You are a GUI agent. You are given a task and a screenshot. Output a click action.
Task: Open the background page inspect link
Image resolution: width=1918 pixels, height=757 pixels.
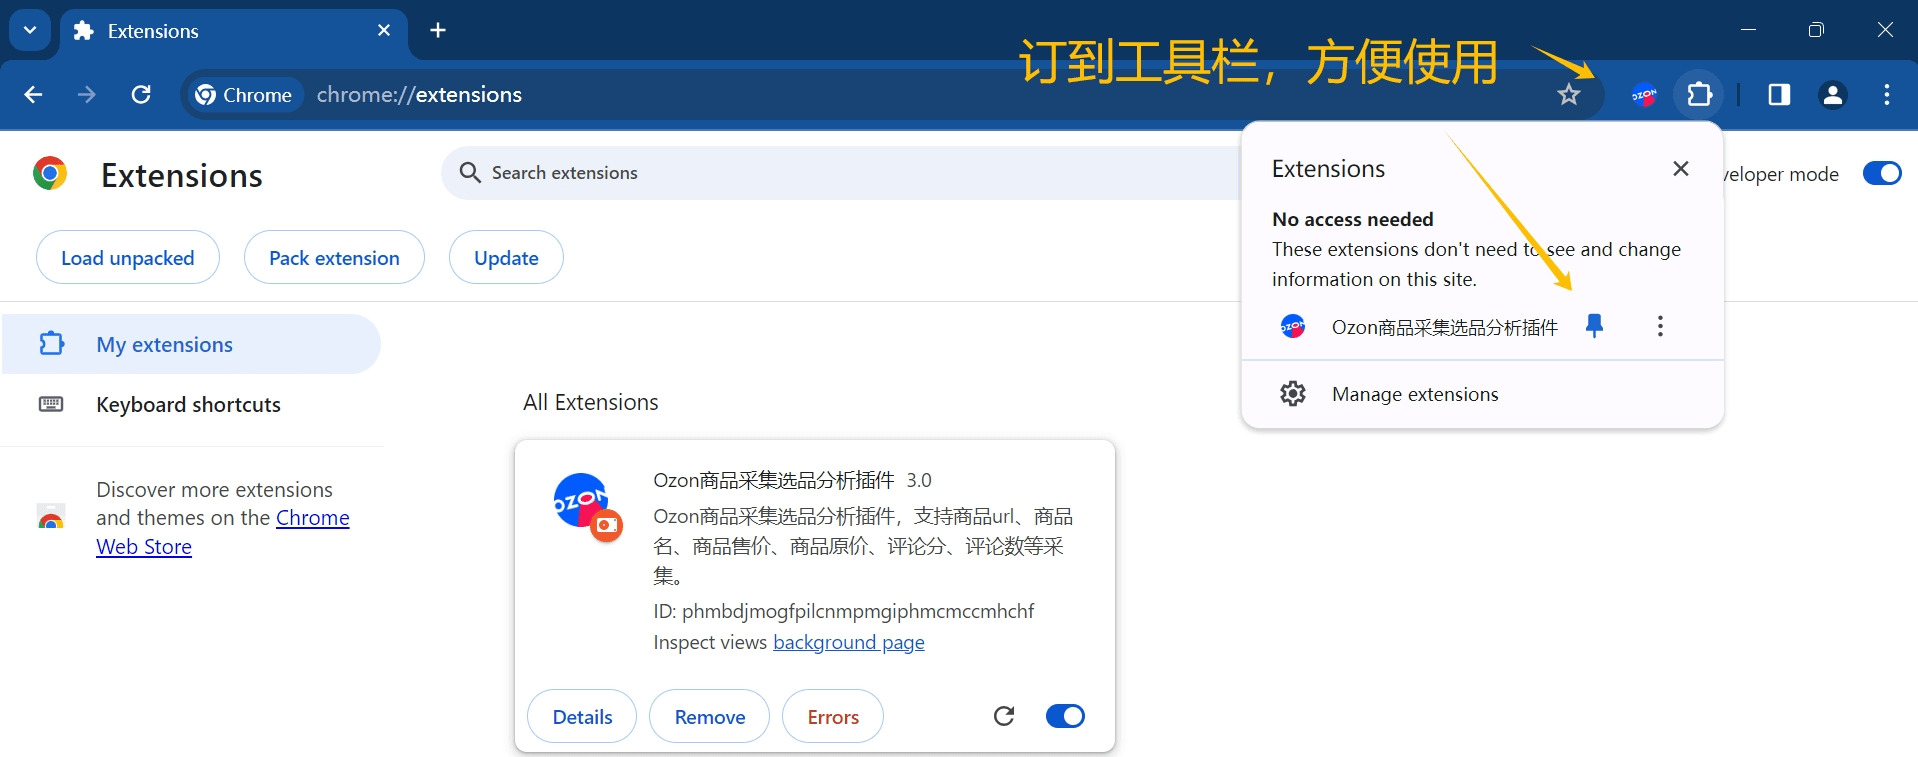coord(849,642)
